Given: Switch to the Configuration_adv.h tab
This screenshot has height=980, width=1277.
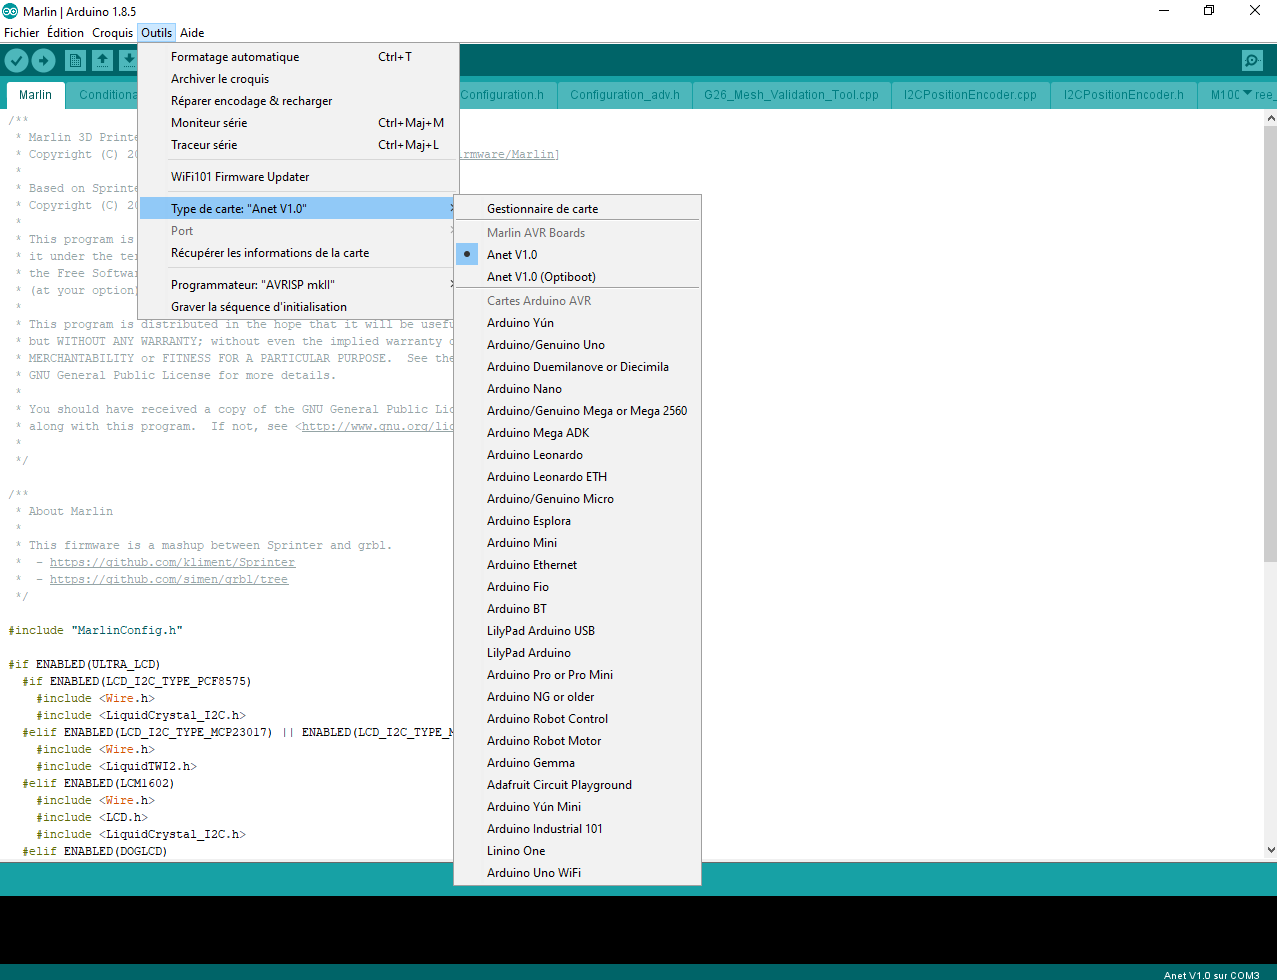Looking at the screenshot, I should click(x=624, y=95).
